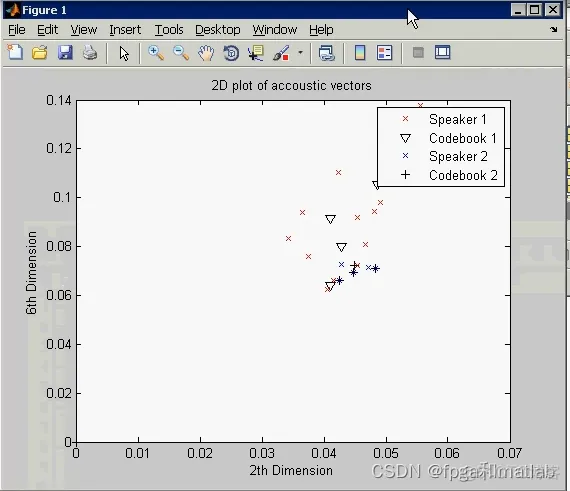Open the Insert menu
Image resolution: width=570 pixels, height=491 pixels.
point(125,29)
